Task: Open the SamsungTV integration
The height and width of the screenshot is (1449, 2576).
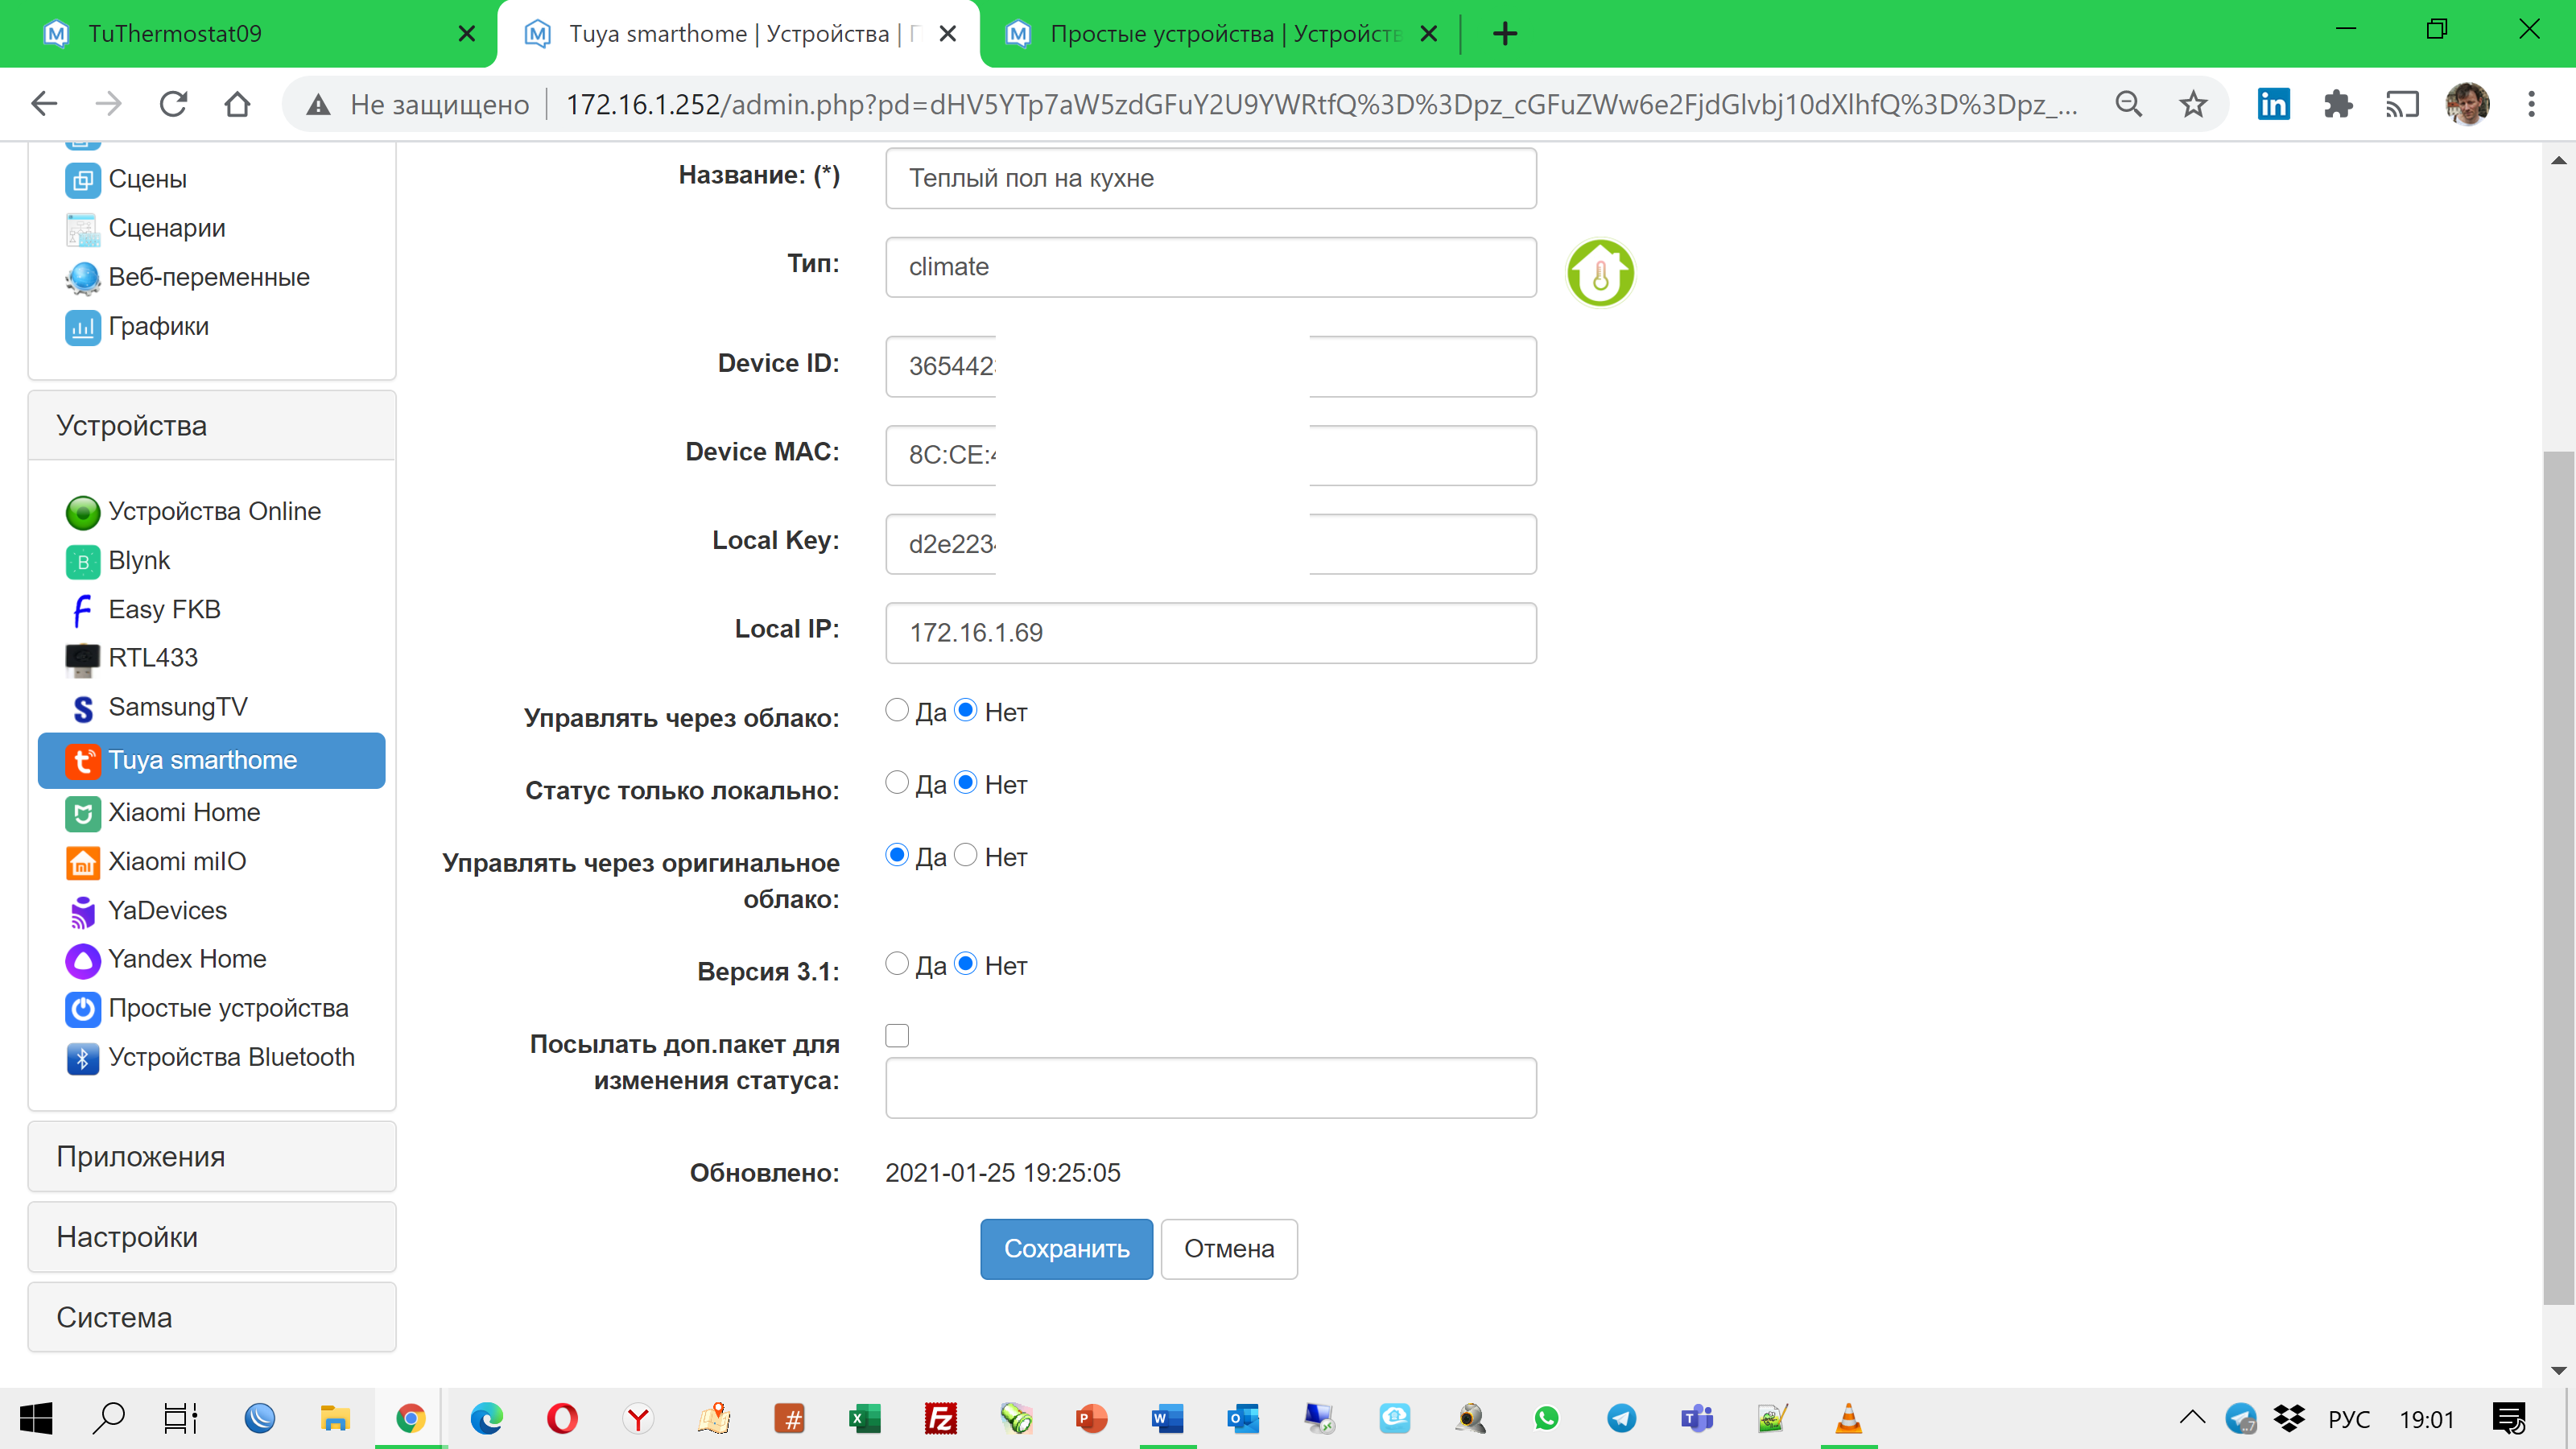Action: click(177, 706)
